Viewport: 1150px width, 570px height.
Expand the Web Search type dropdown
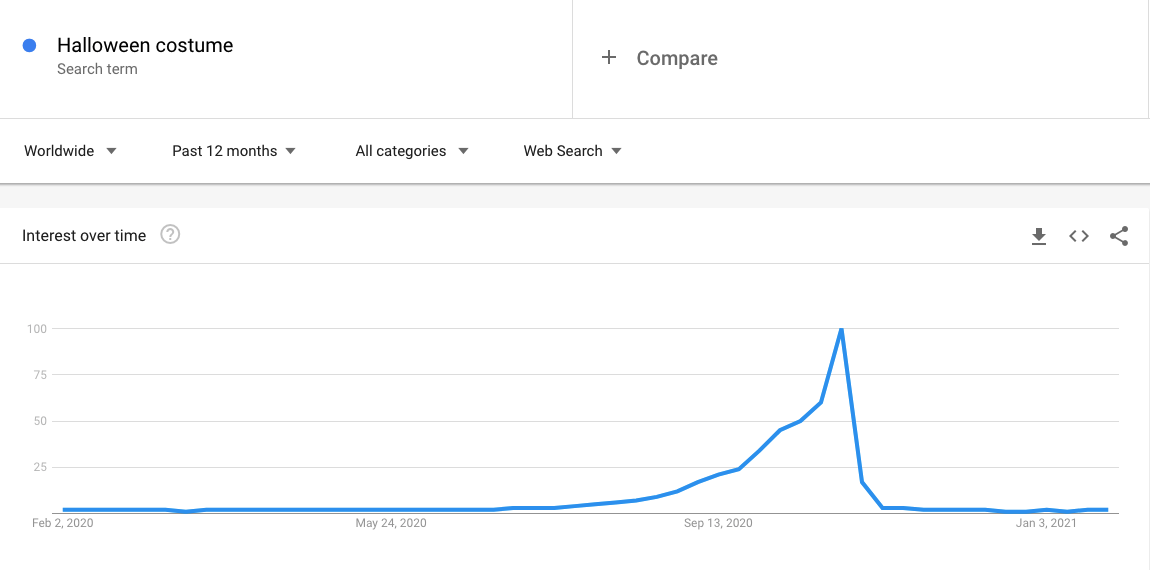click(x=572, y=151)
